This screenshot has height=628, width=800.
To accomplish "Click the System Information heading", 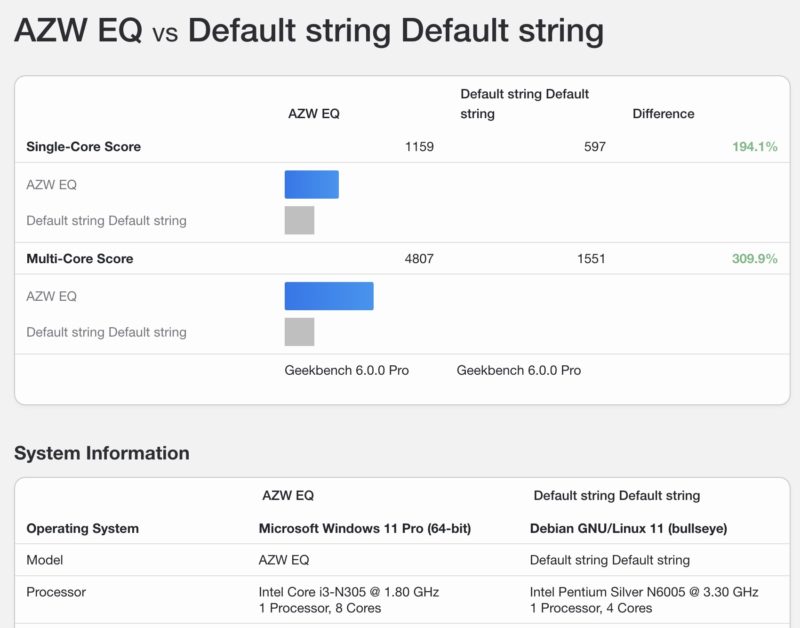I will coord(102,453).
